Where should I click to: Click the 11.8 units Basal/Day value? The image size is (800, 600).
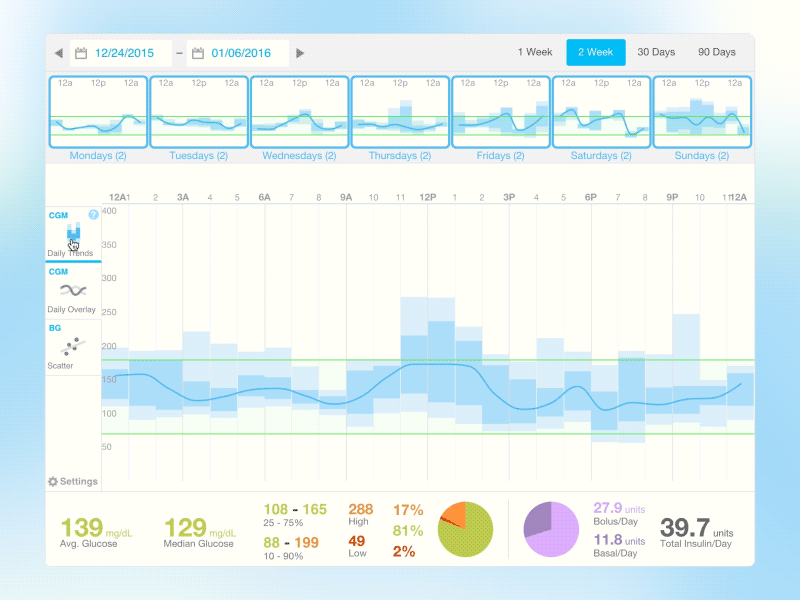[619, 540]
